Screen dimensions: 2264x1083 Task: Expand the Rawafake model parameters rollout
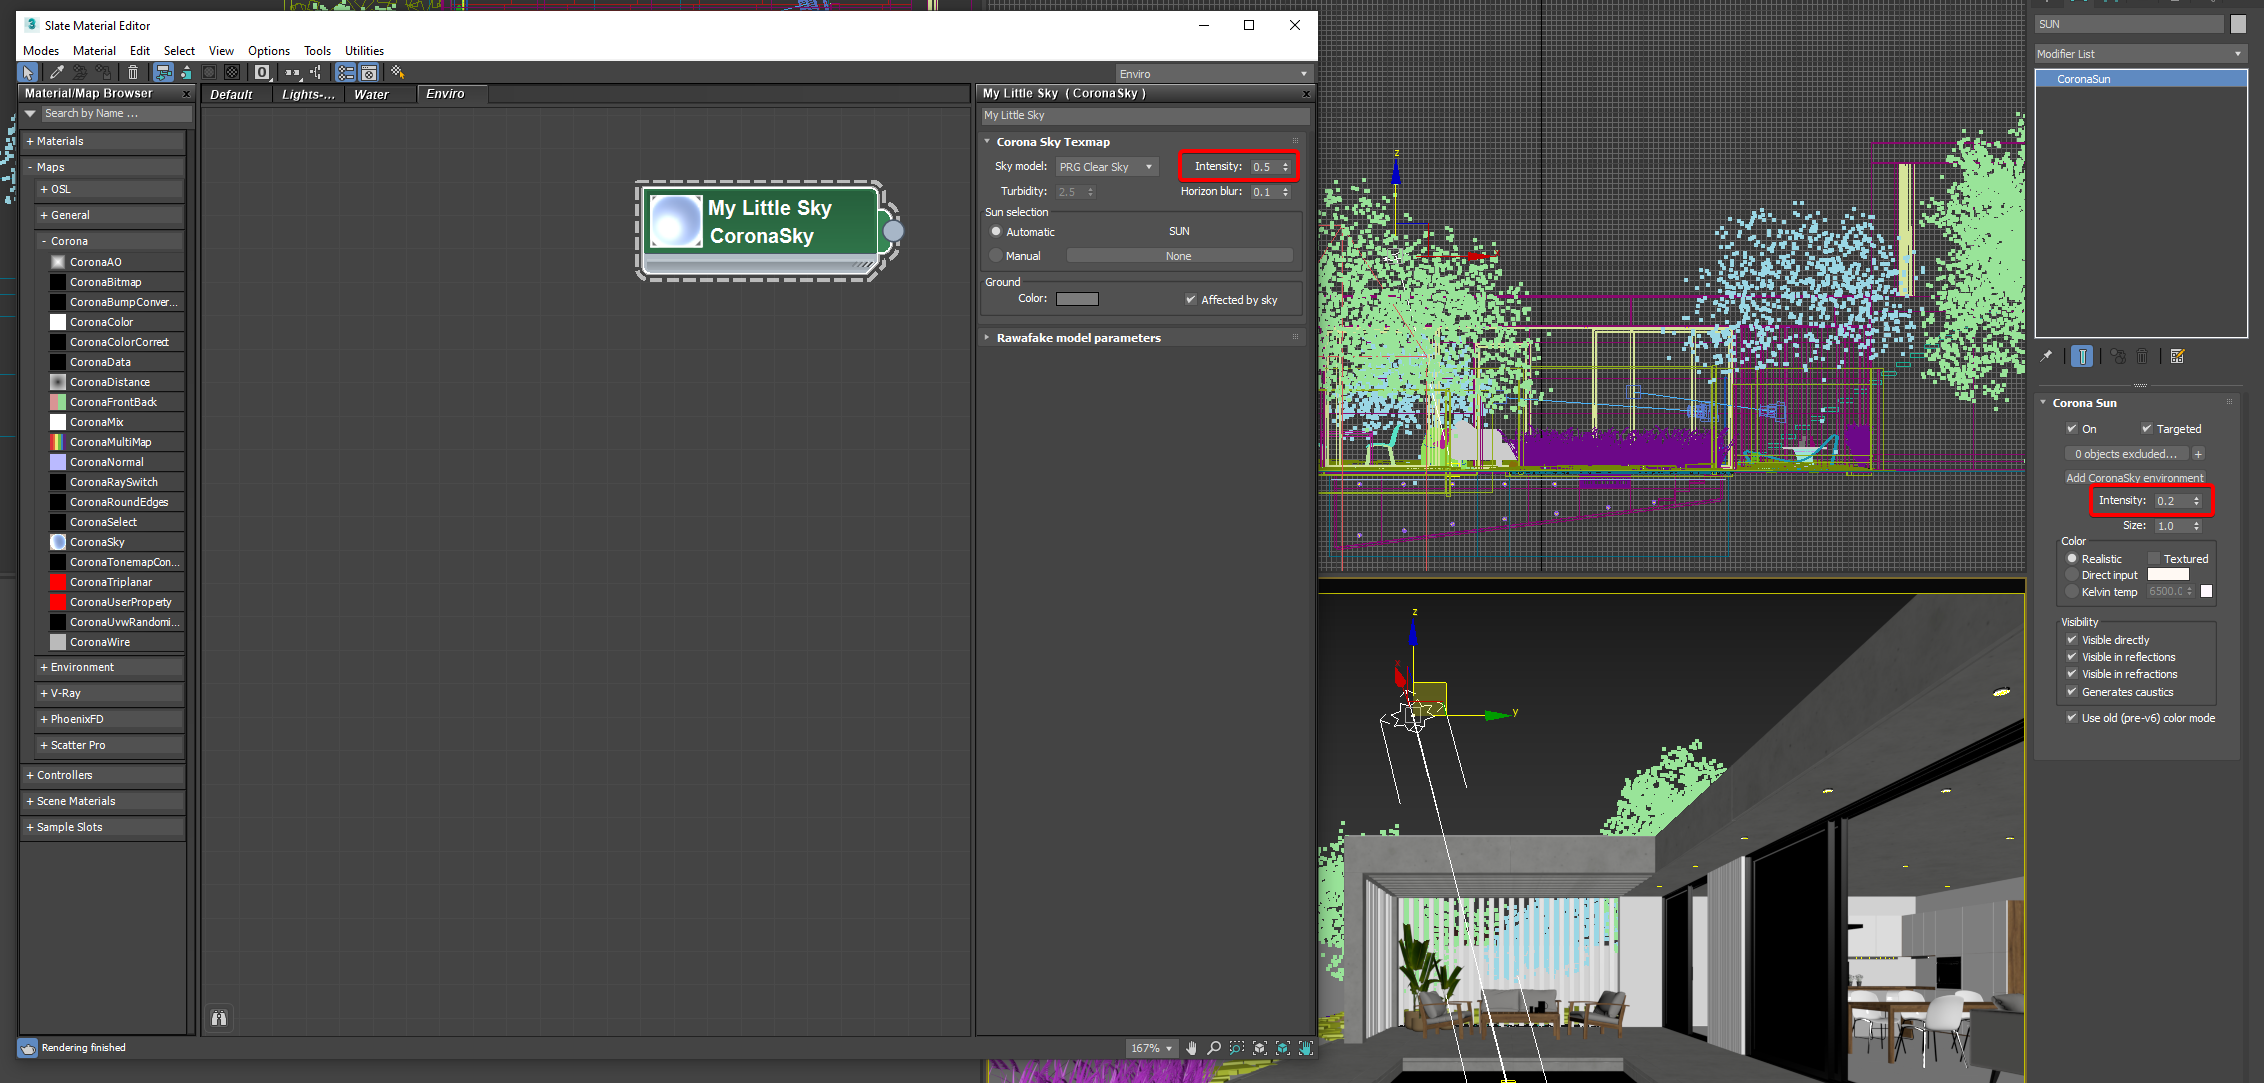1142,338
